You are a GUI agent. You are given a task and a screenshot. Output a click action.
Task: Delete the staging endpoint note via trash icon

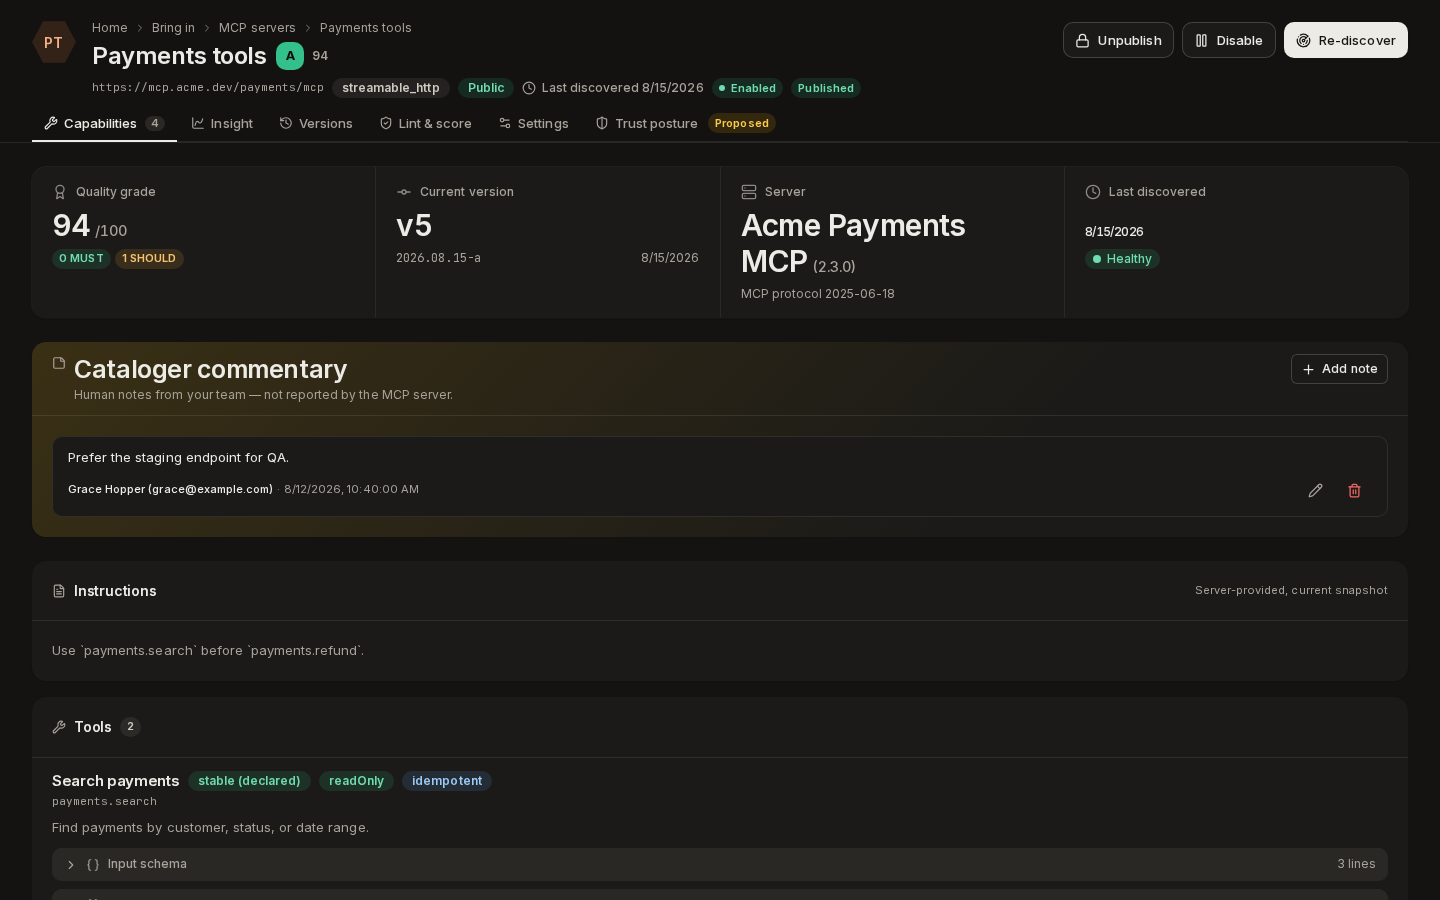(x=1354, y=490)
